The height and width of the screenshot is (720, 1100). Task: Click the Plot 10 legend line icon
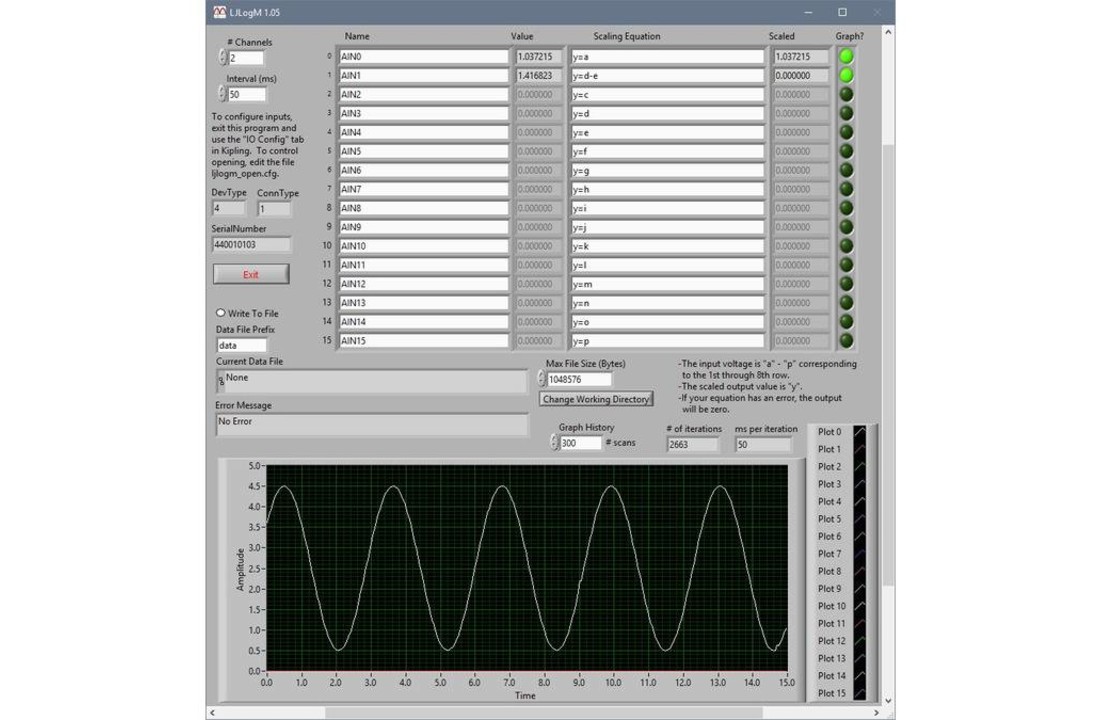pyautogui.click(x=860, y=606)
